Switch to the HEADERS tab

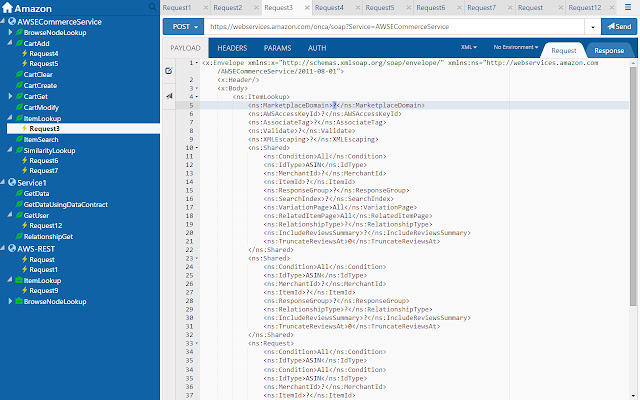point(232,48)
